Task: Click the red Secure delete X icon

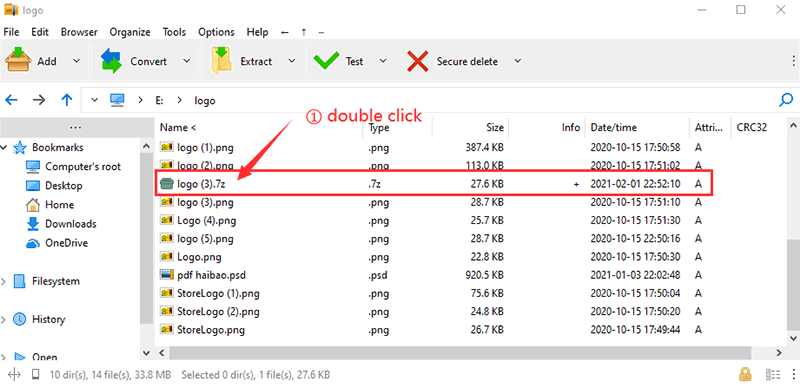Action: pyautogui.click(x=417, y=61)
